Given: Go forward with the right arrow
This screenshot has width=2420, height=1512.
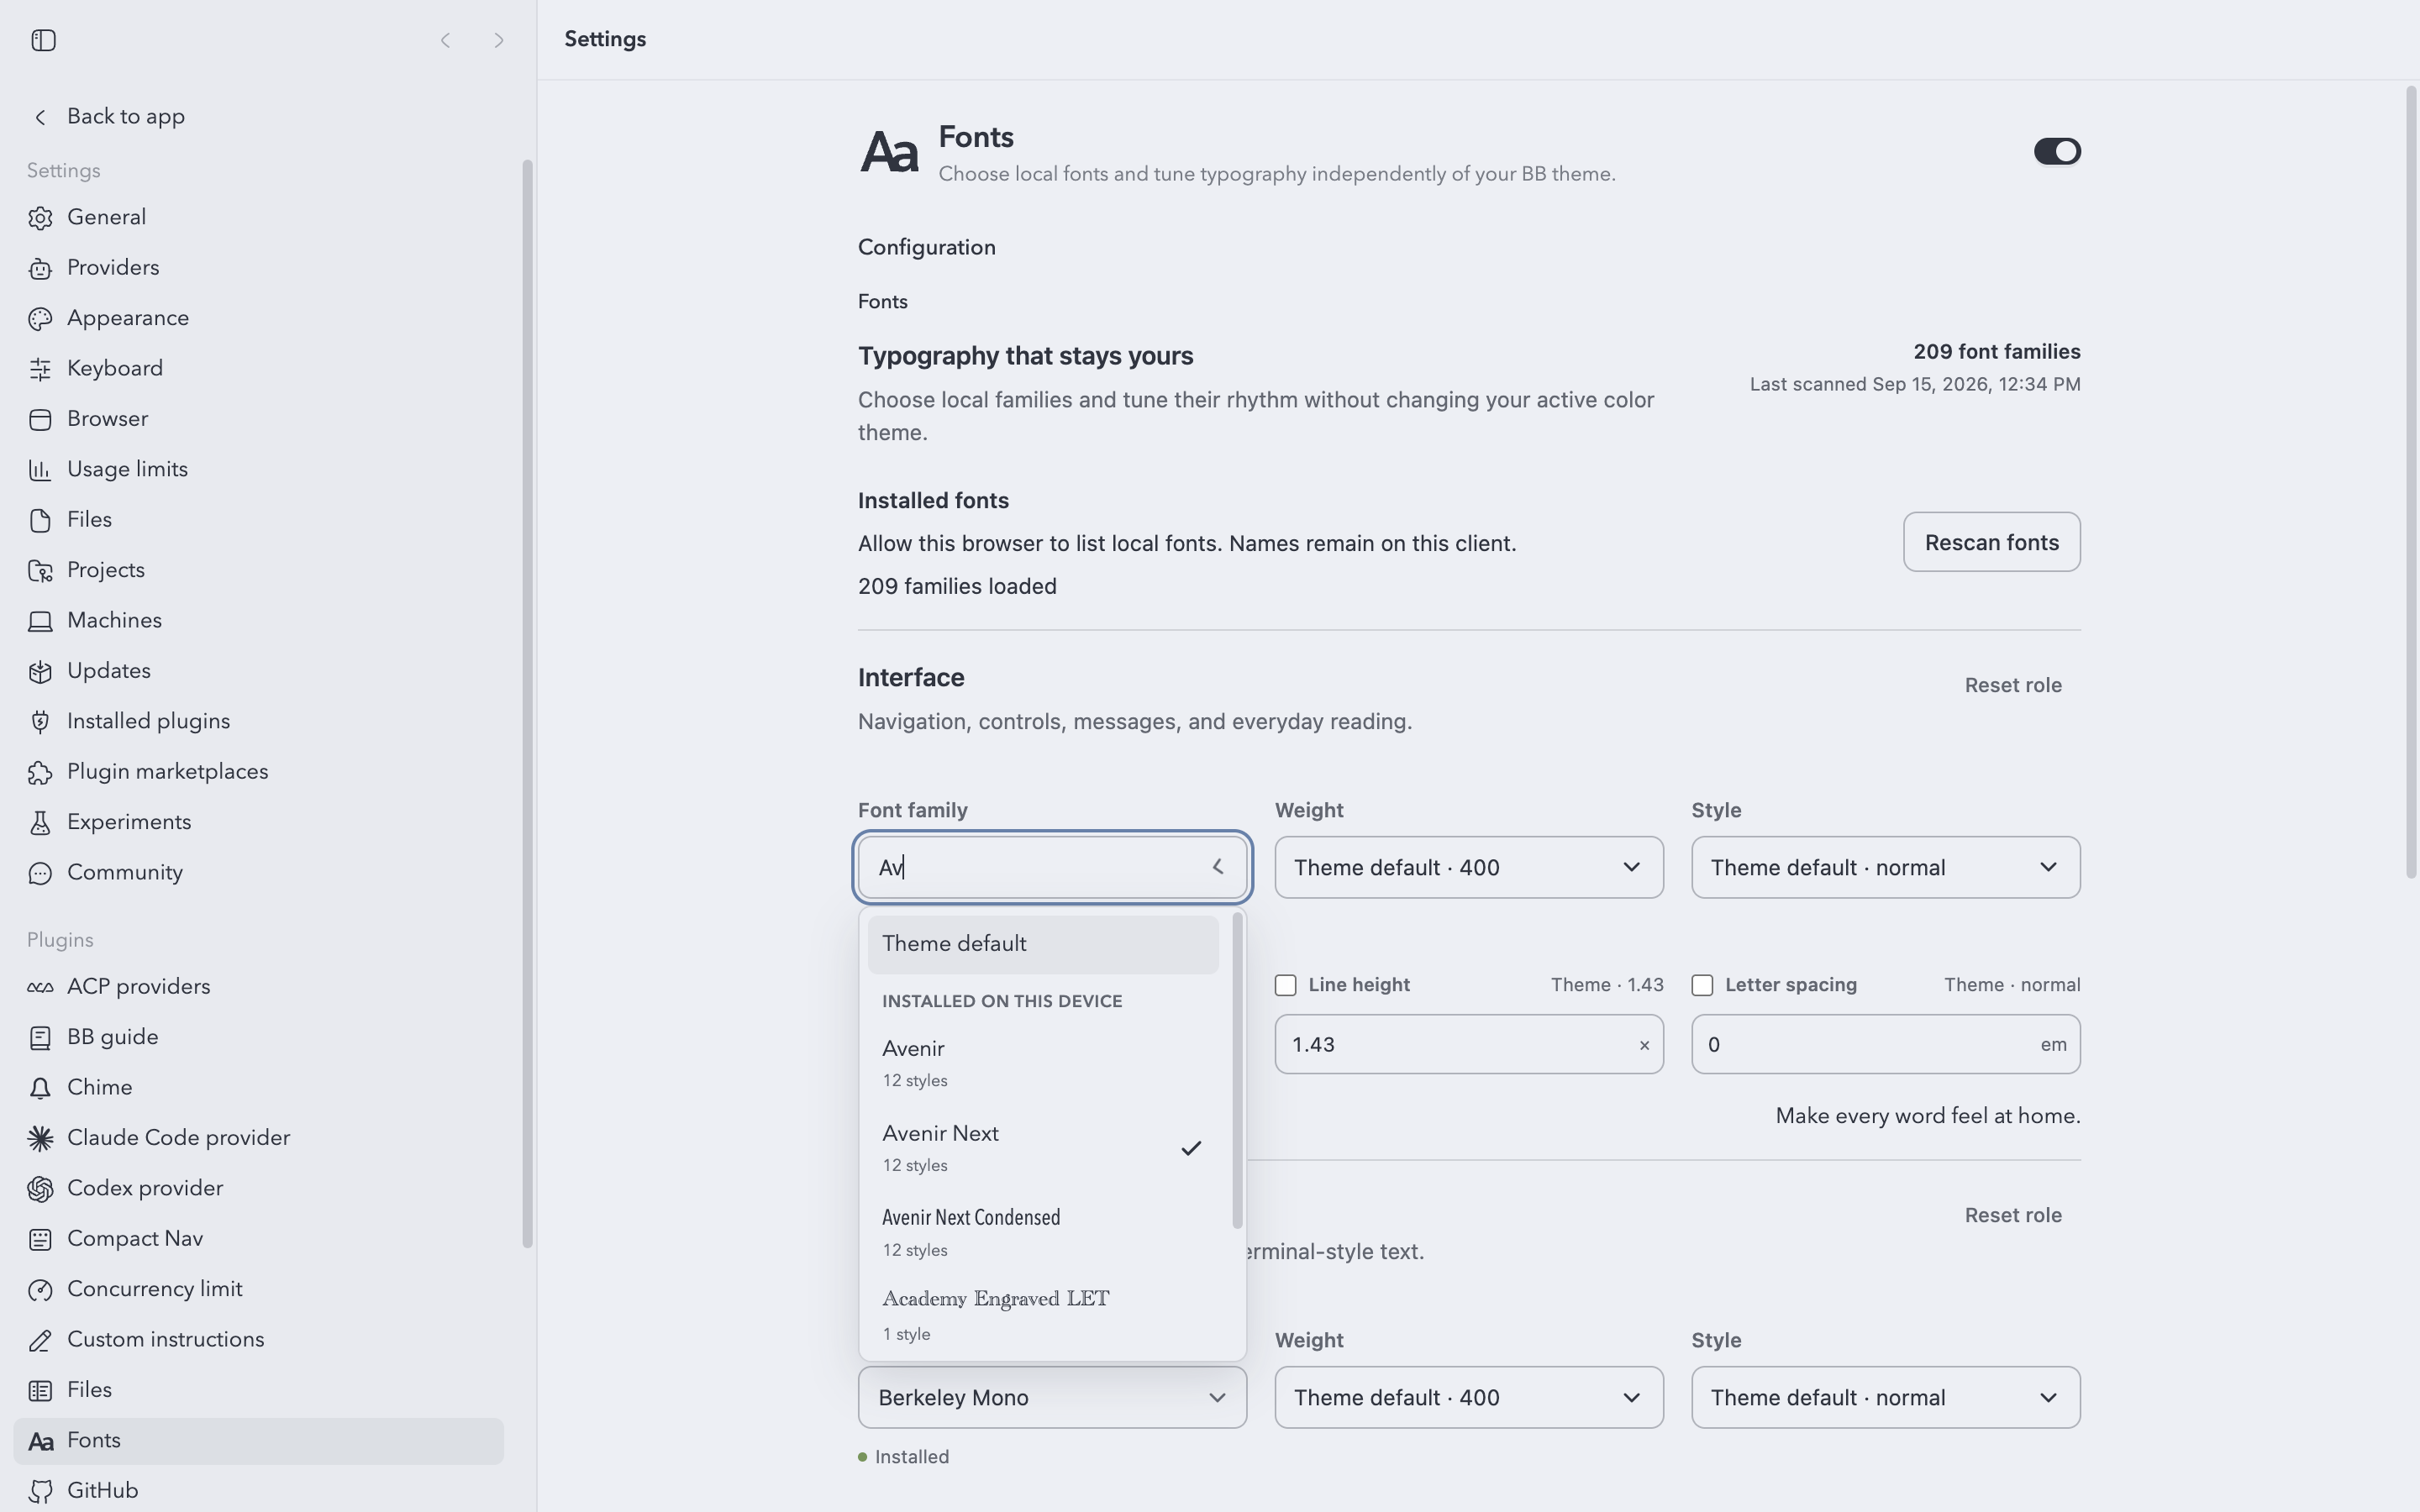Looking at the screenshot, I should tap(498, 40).
